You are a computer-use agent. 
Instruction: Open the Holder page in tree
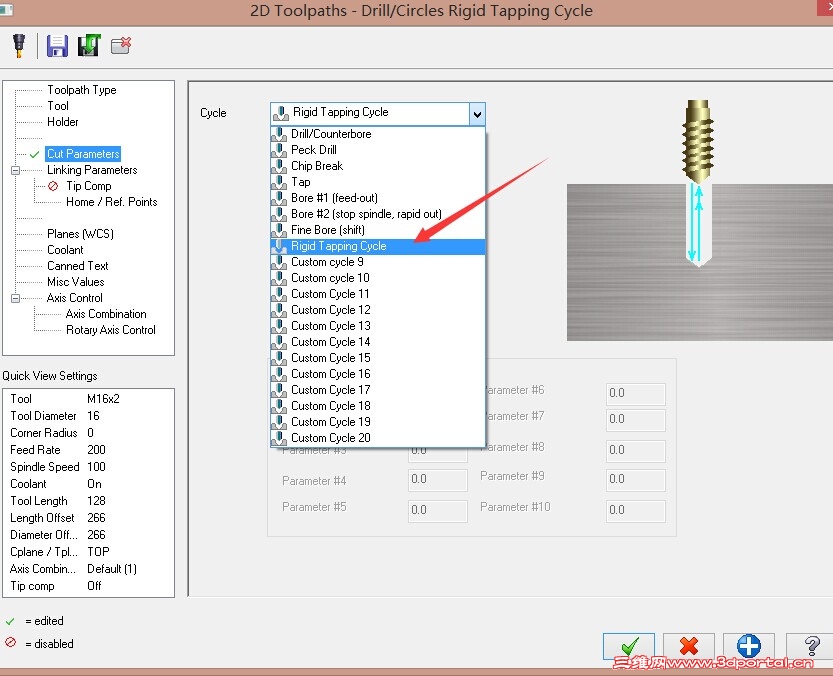(x=63, y=122)
